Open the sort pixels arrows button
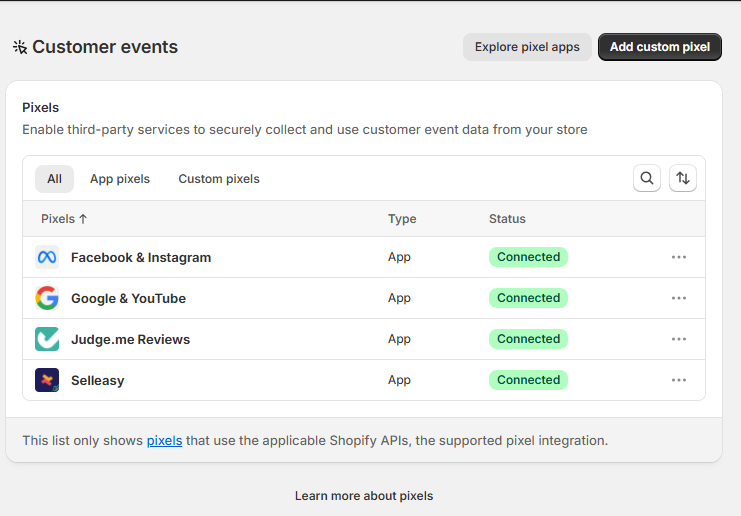This screenshot has height=516, width=741. (682, 178)
